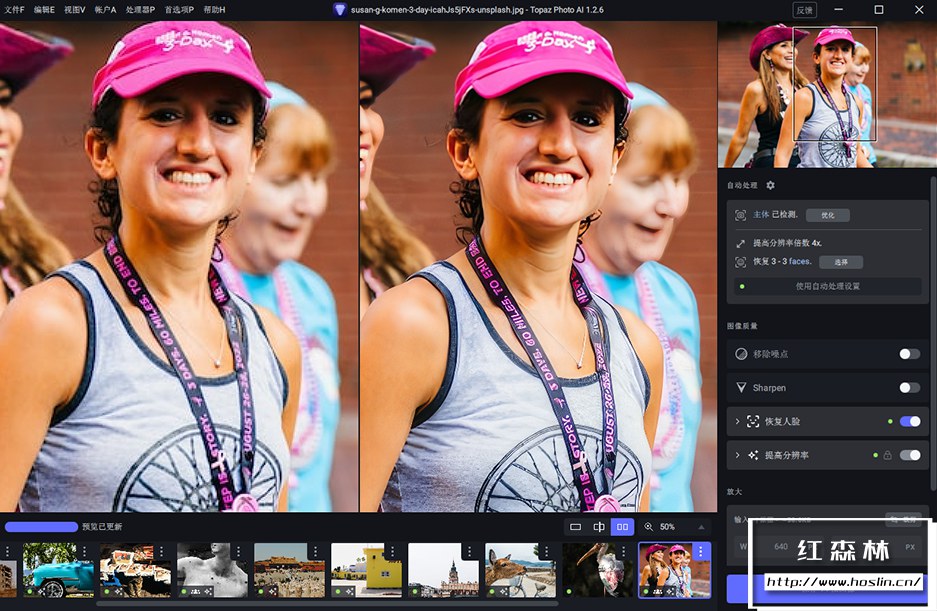Screen dimensions: 937x611
Task: Open the 编辑E menu
Action: pos(44,10)
